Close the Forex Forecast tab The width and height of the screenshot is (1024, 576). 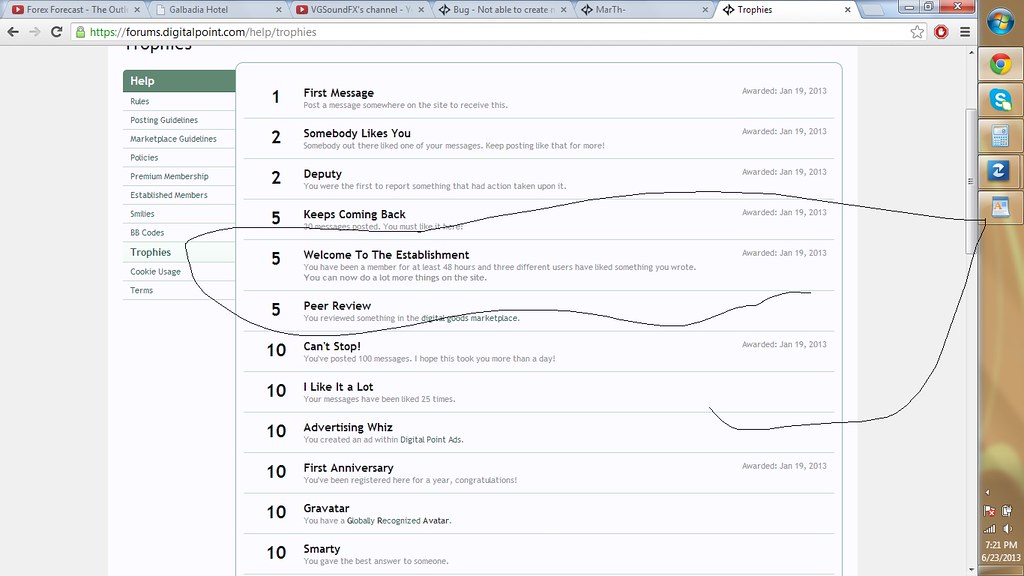point(136,10)
